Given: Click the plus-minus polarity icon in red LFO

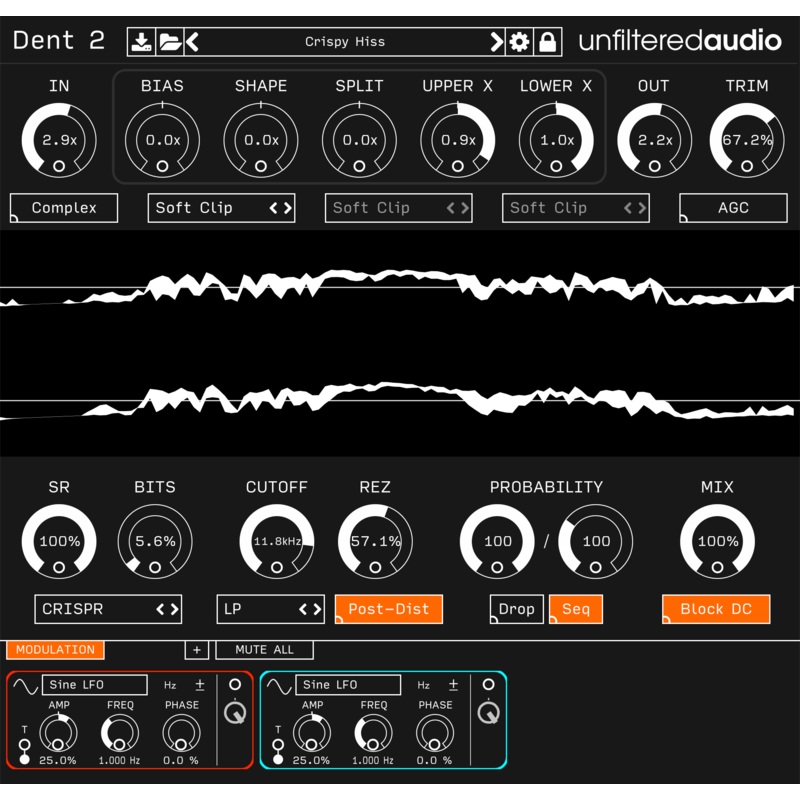Looking at the screenshot, I should click(200, 685).
